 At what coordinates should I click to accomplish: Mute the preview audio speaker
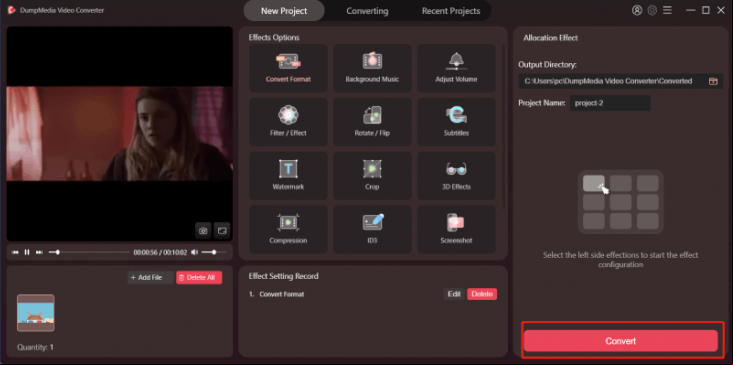pyautogui.click(x=194, y=252)
